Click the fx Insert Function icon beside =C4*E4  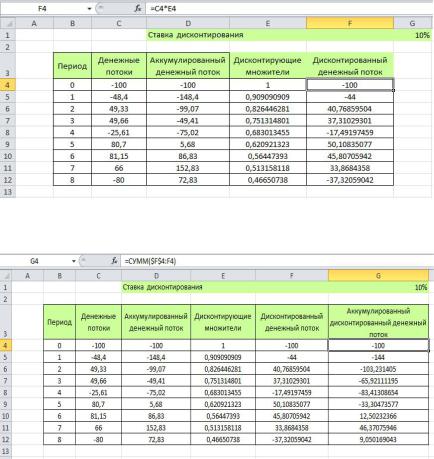tap(138, 9)
